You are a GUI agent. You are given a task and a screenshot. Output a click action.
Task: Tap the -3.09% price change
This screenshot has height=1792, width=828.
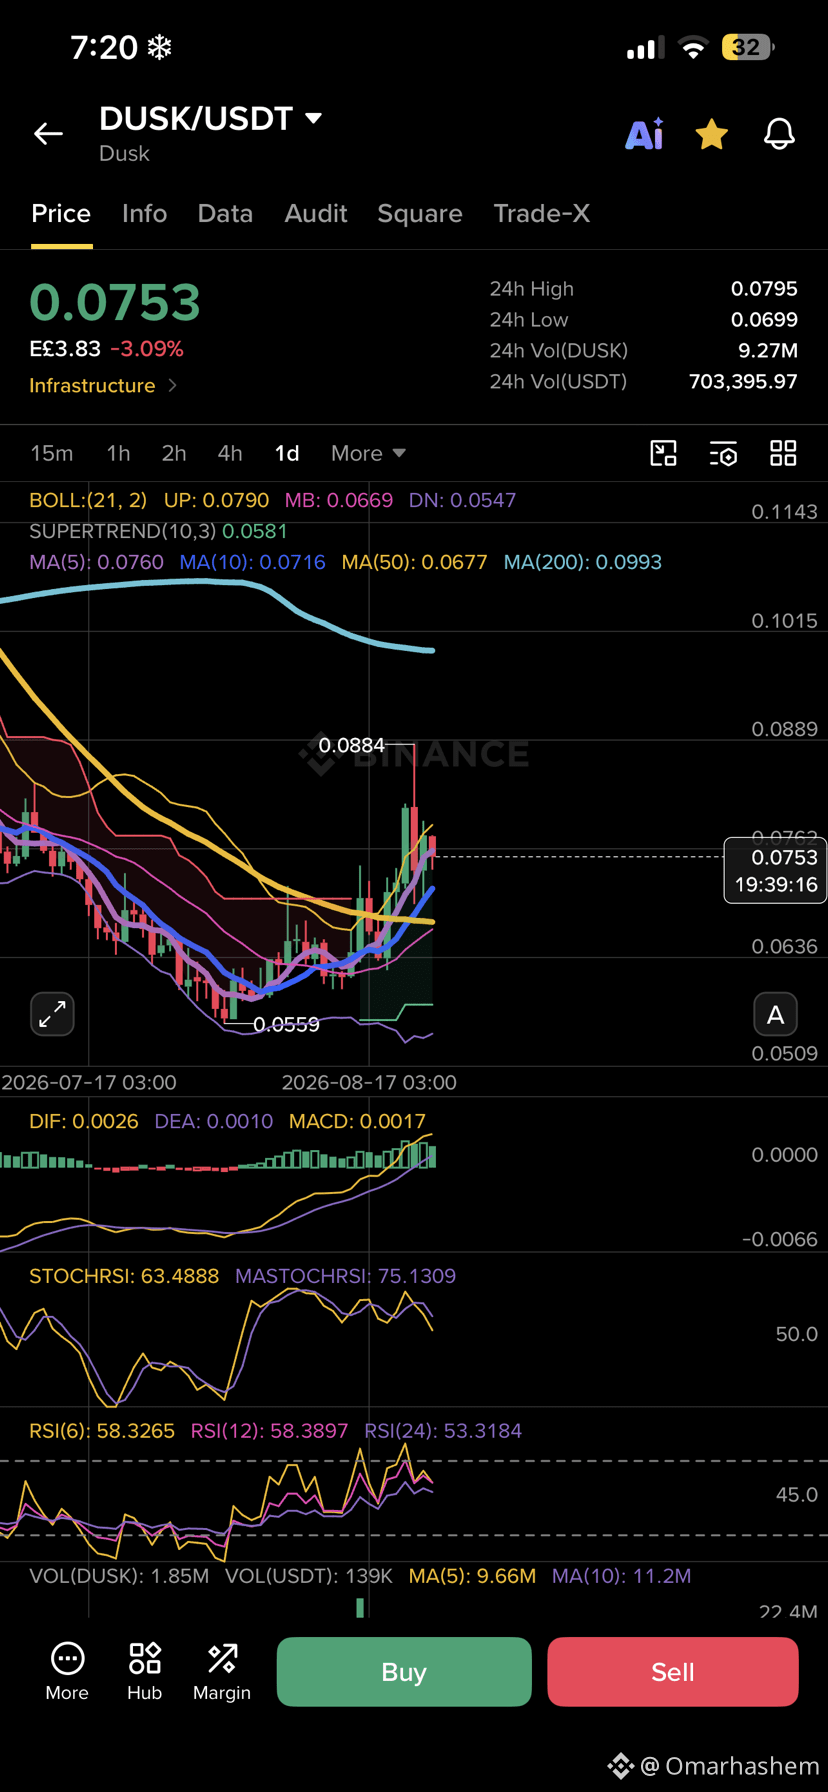pyautogui.click(x=147, y=349)
